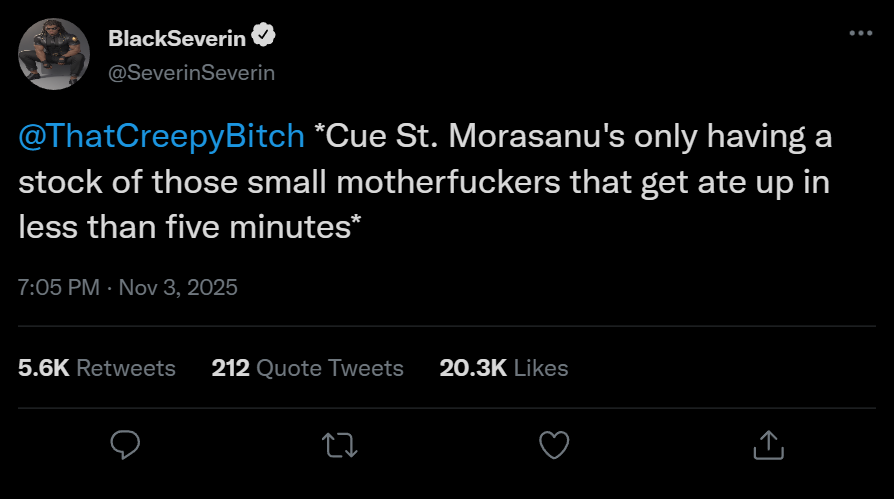This screenshot has width=894, height=499.
Task: Click the reply speech bubble icon
Action: click(x=125, y=444)
